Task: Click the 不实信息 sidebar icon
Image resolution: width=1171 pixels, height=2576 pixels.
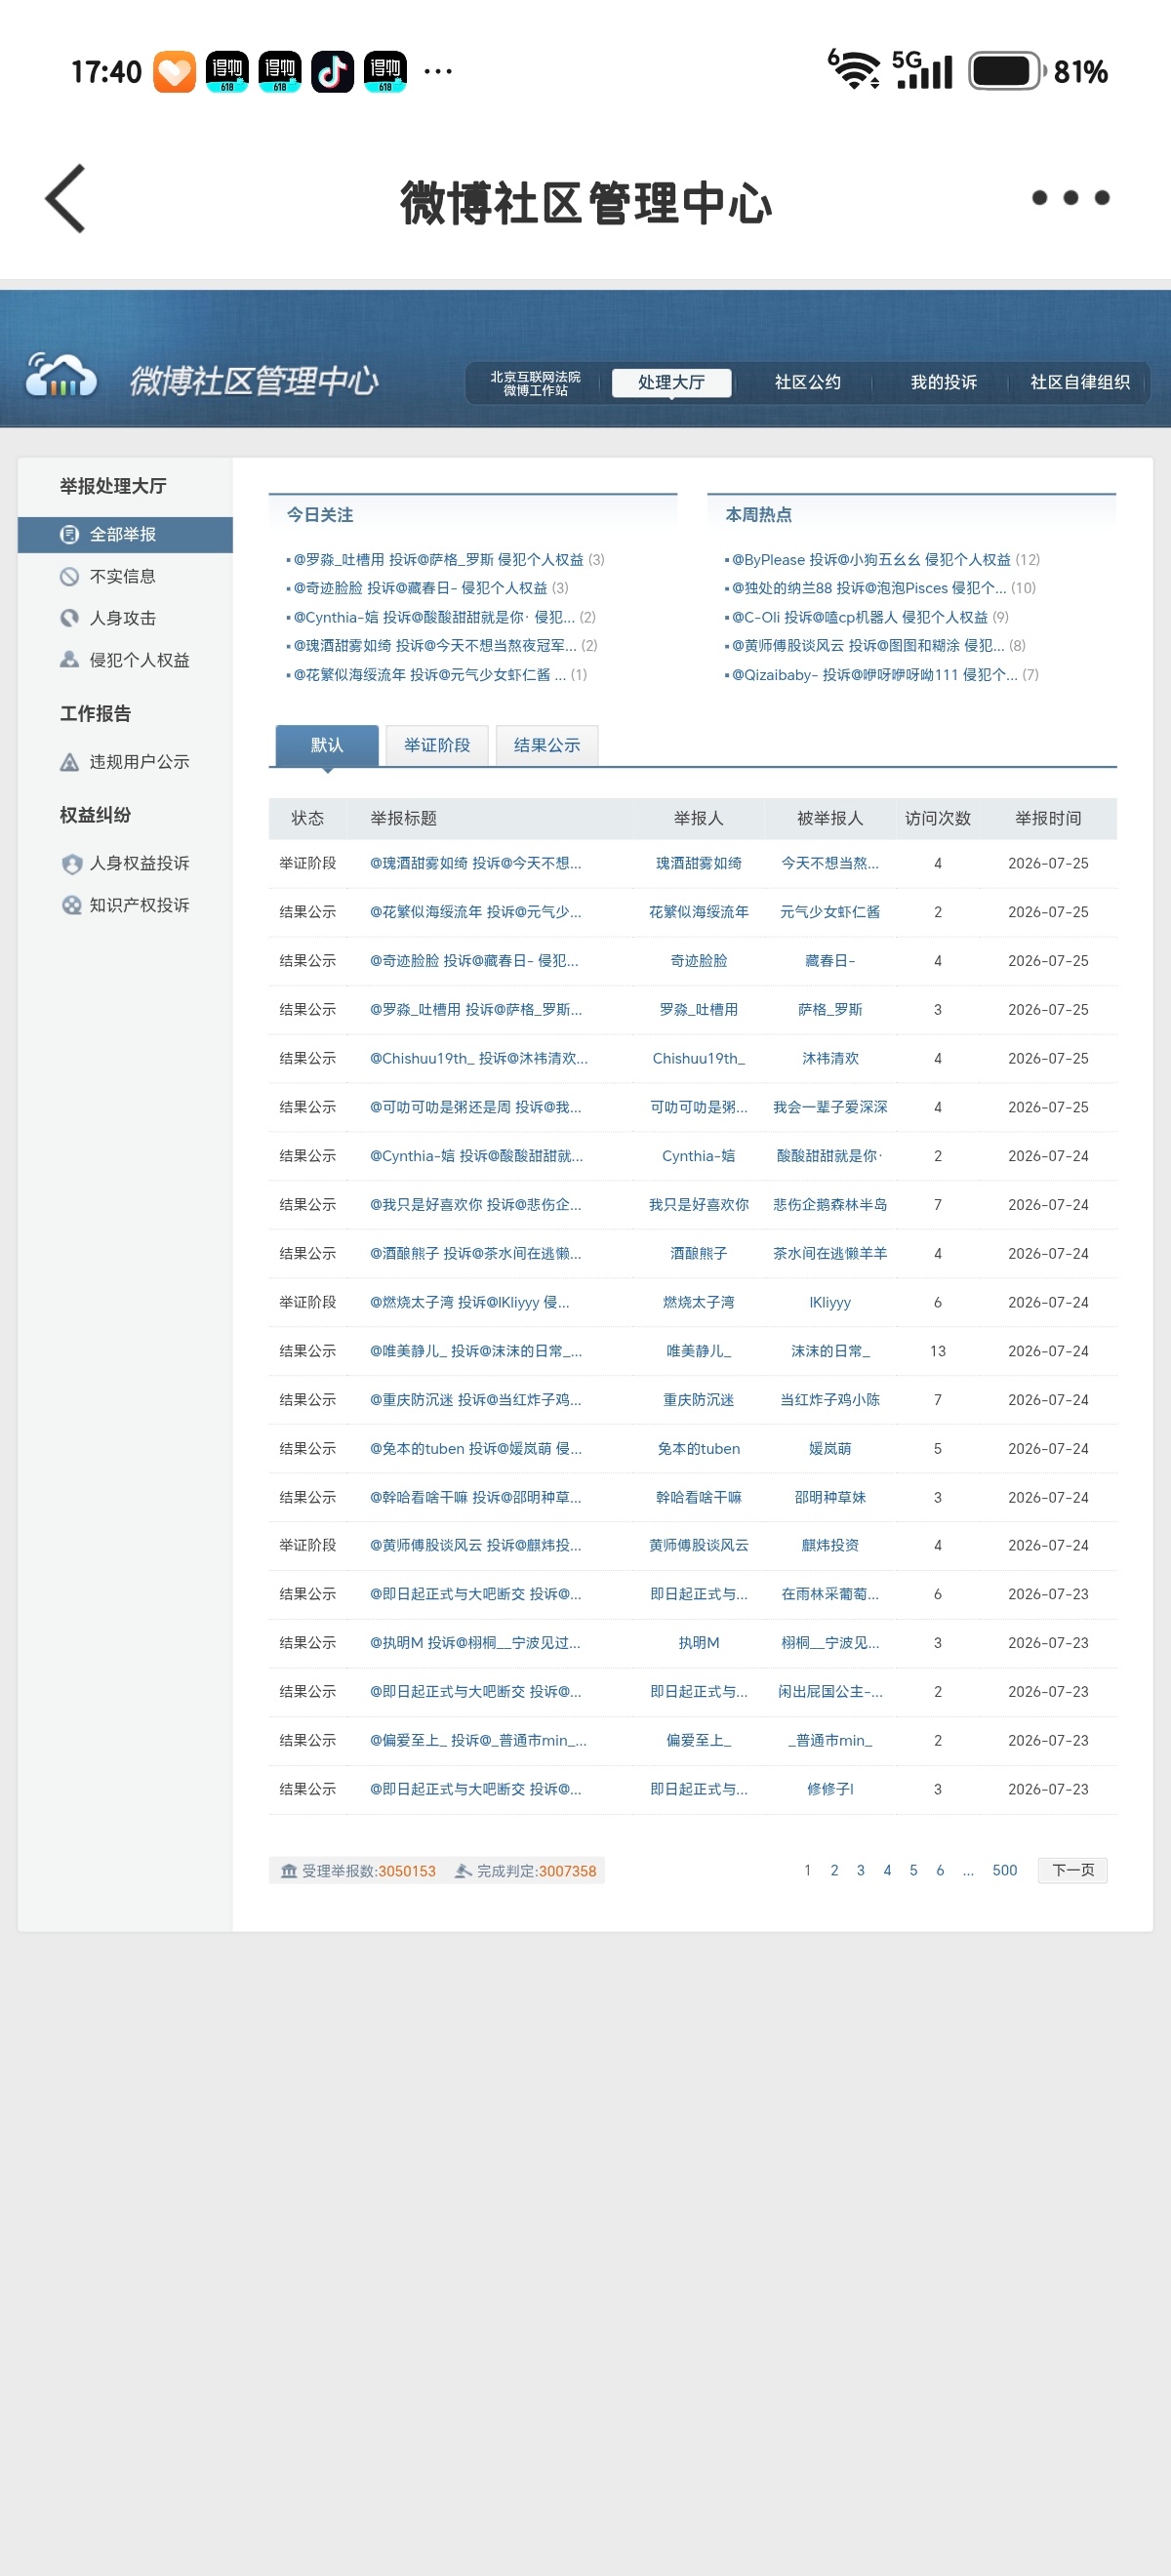Action: pyautogui.click(x=69, y=577)
